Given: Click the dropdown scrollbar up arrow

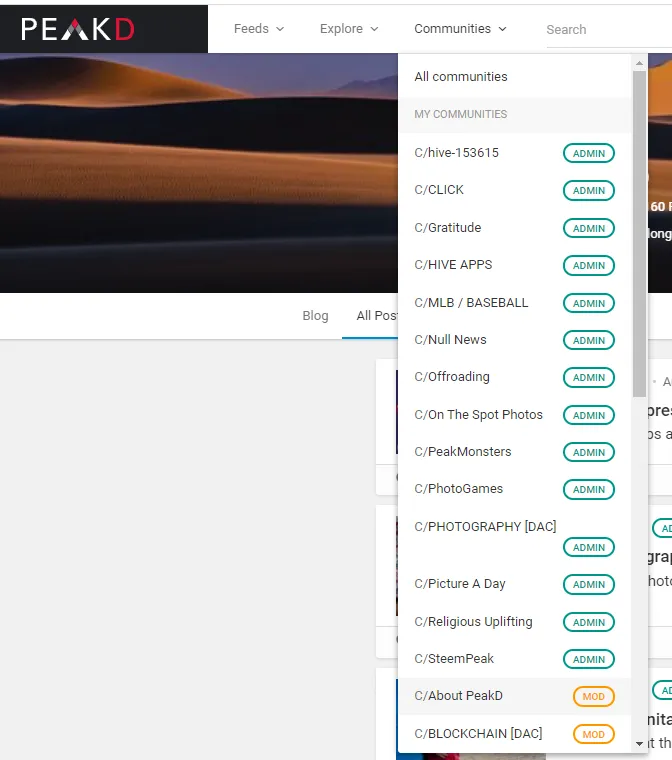Looking at the screenshot, I should [640, 63].
